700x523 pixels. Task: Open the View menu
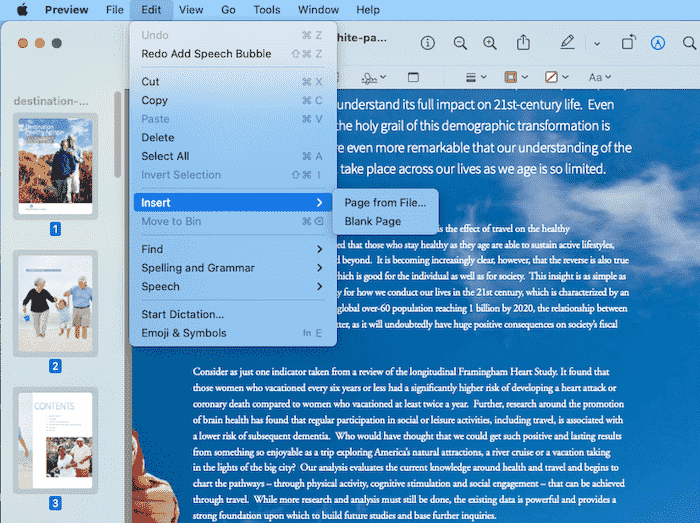191,10
